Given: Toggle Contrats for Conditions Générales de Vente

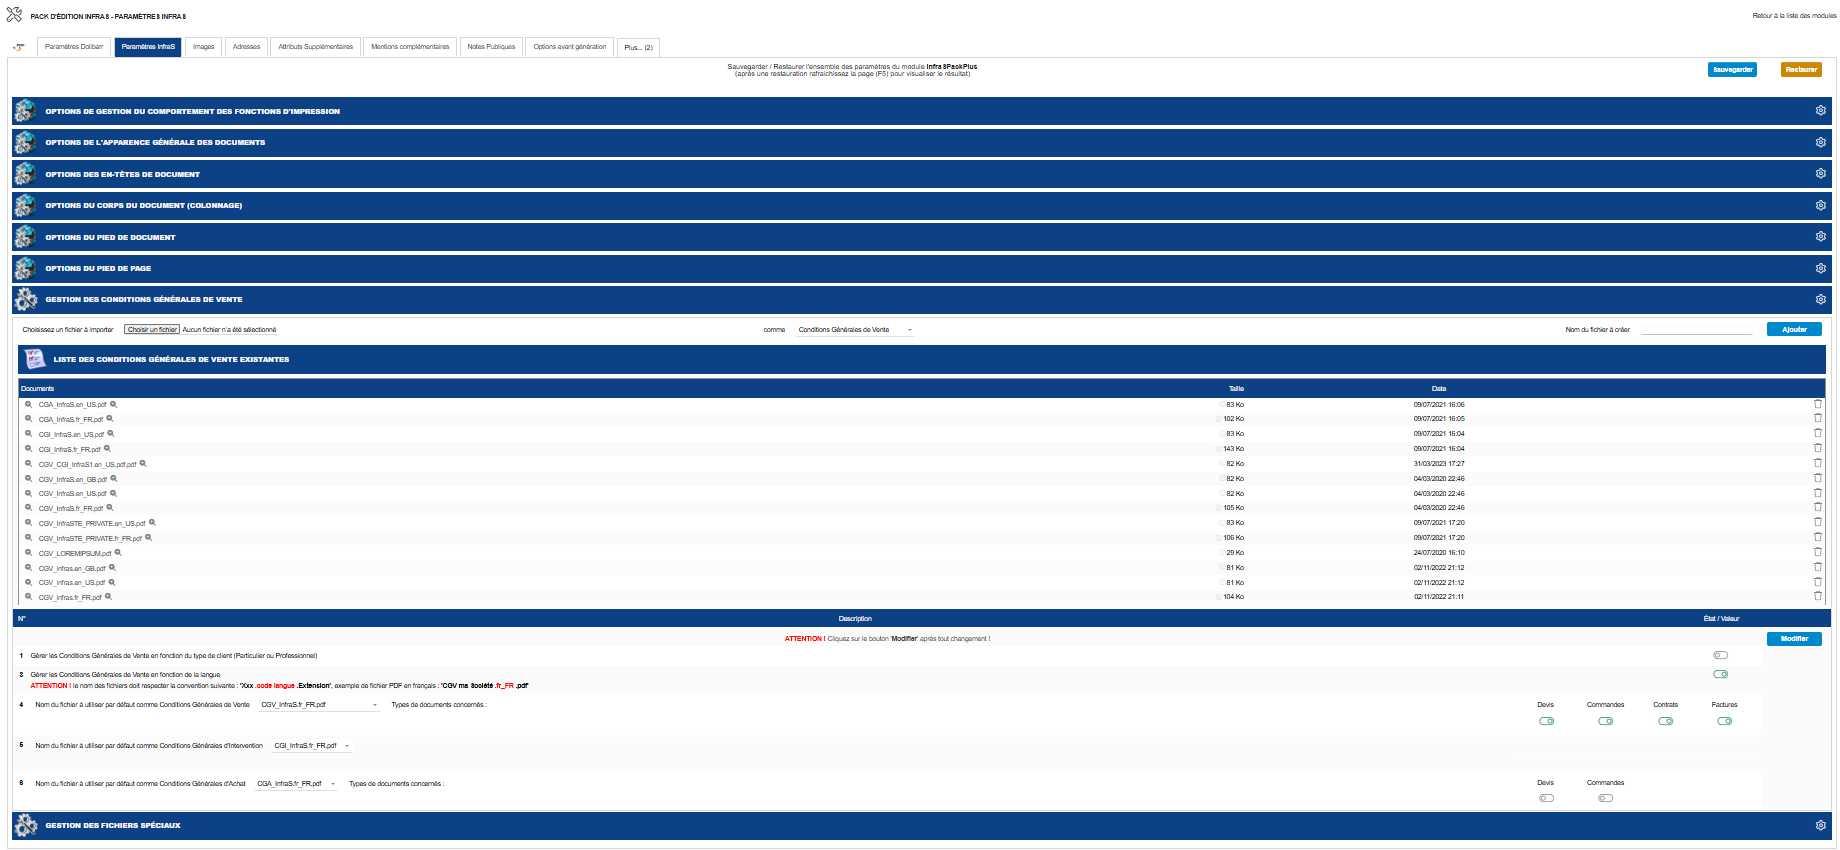Looking at the screenshot, I should tap(1665, 721).
